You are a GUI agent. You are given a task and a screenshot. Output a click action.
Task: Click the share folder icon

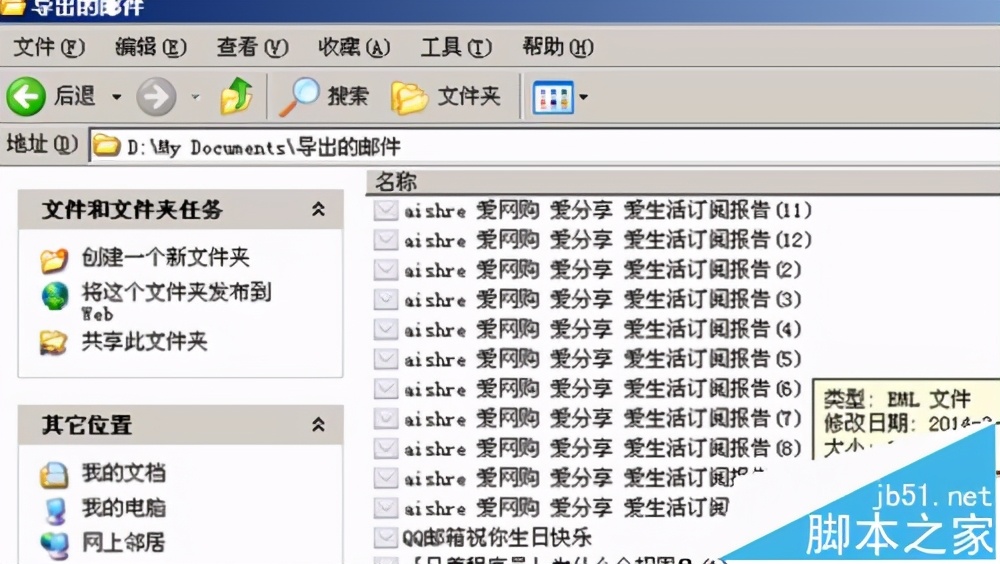pyautogui.click(x=54, y=343)
